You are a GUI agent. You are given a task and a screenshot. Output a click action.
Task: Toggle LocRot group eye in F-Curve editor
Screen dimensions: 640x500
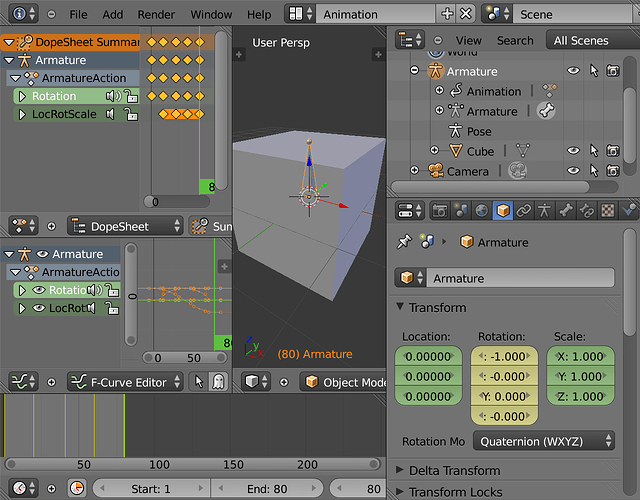coord(39,308)
